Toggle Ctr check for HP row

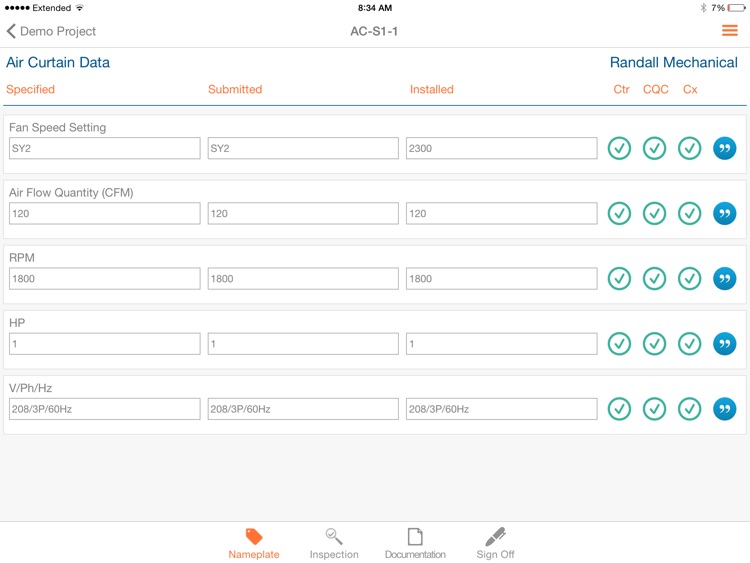pos(619,343)
